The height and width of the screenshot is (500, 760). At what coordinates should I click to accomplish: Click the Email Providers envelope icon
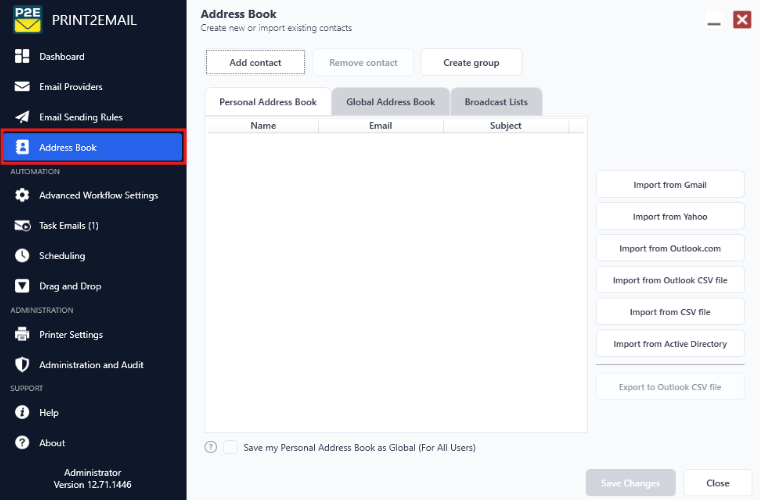(x=22, y=86)
